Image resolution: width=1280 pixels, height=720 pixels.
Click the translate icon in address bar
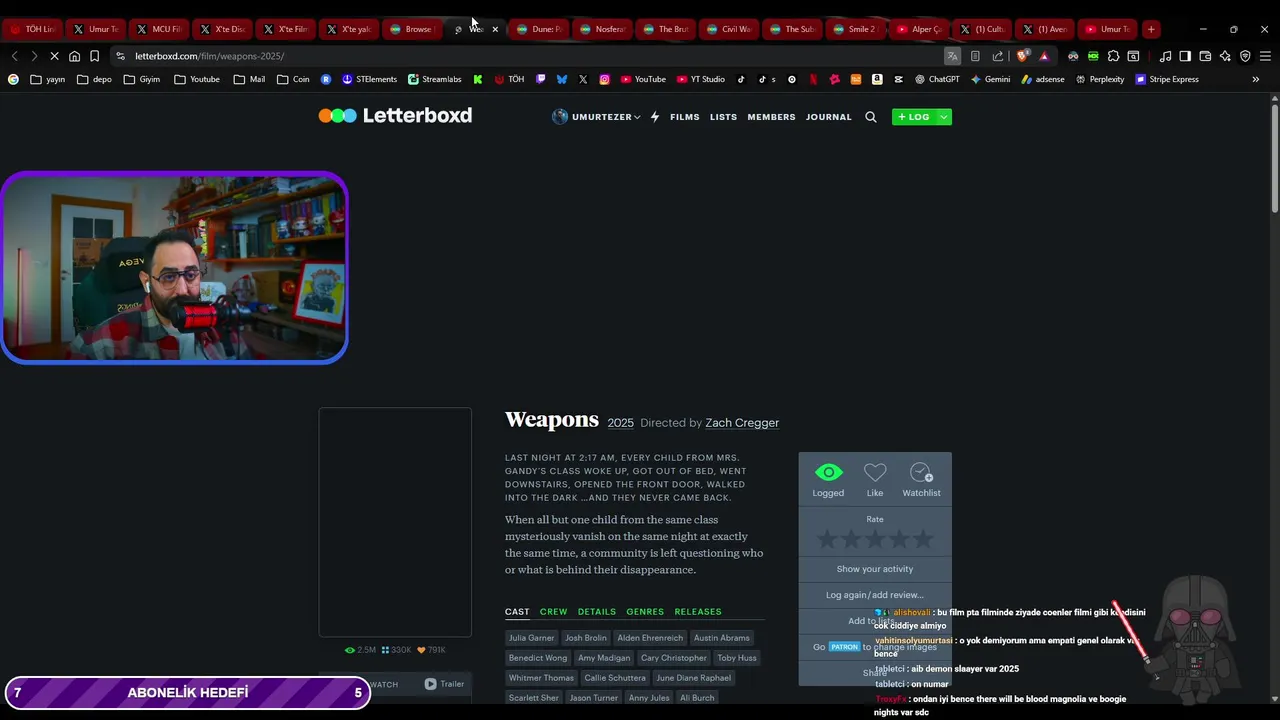952,56
